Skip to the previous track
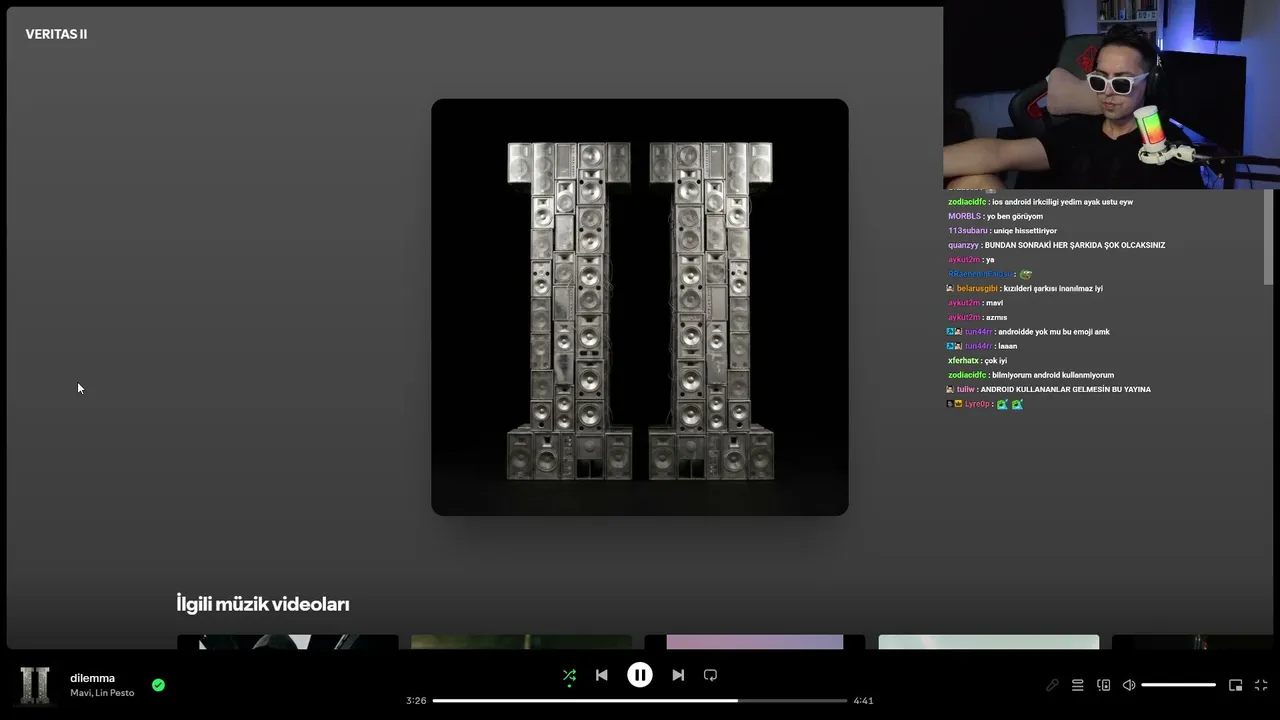The width and height of the screenshot is (1280, 720). (601, 675)
